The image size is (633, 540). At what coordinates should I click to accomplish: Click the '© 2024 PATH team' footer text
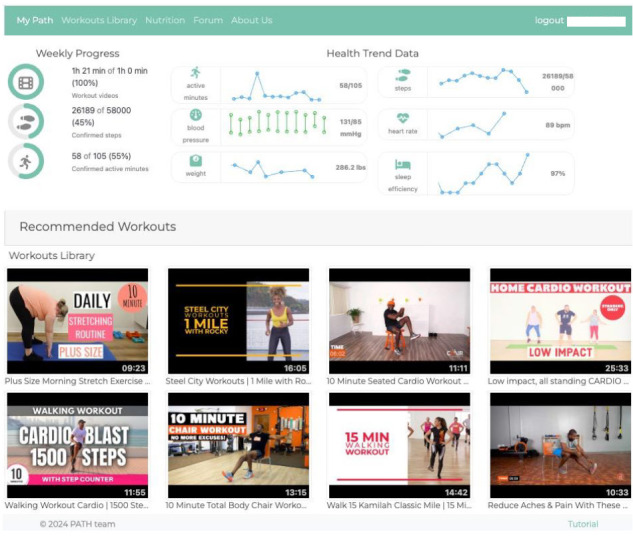(78, 524)
